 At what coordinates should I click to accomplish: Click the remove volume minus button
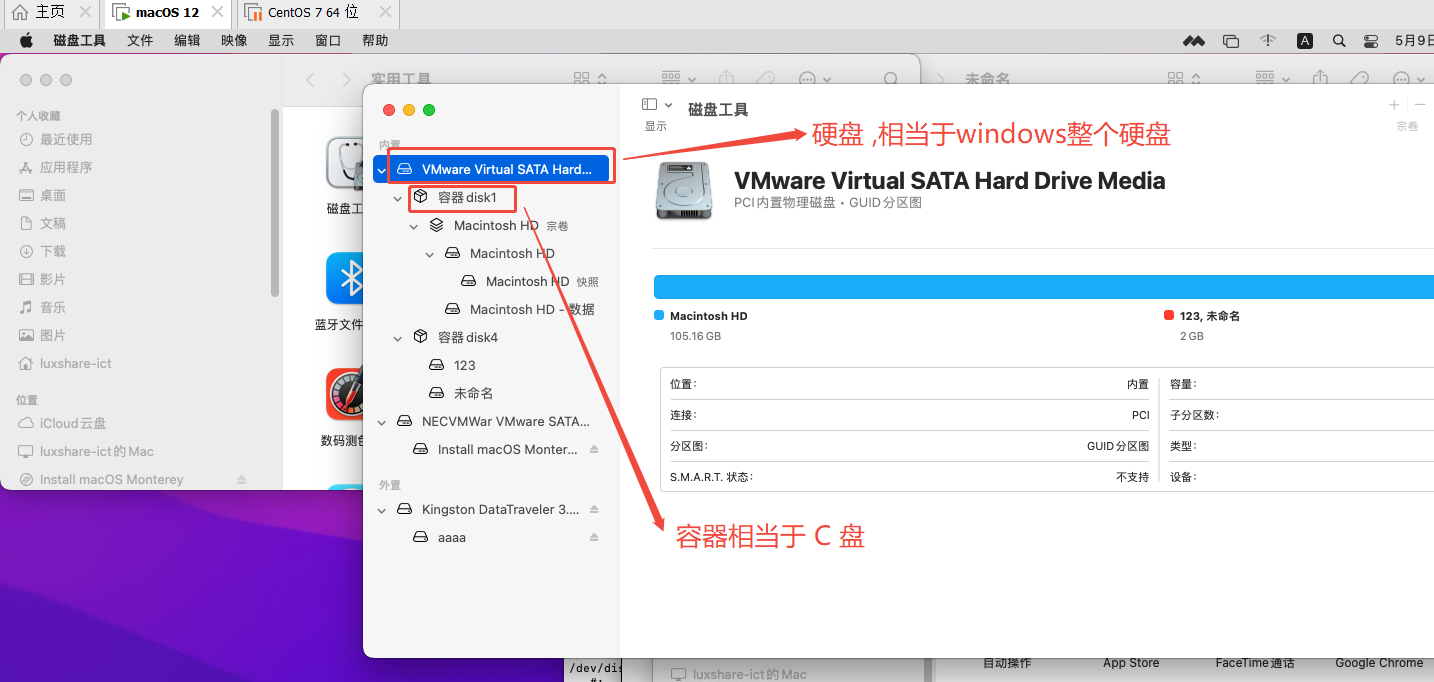click(x=1420, y=105)
